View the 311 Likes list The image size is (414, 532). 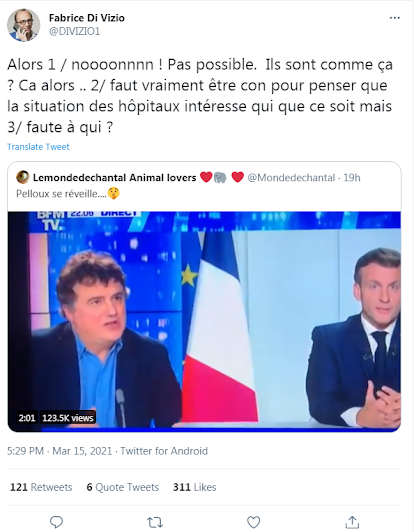click(x=194, y=487)
